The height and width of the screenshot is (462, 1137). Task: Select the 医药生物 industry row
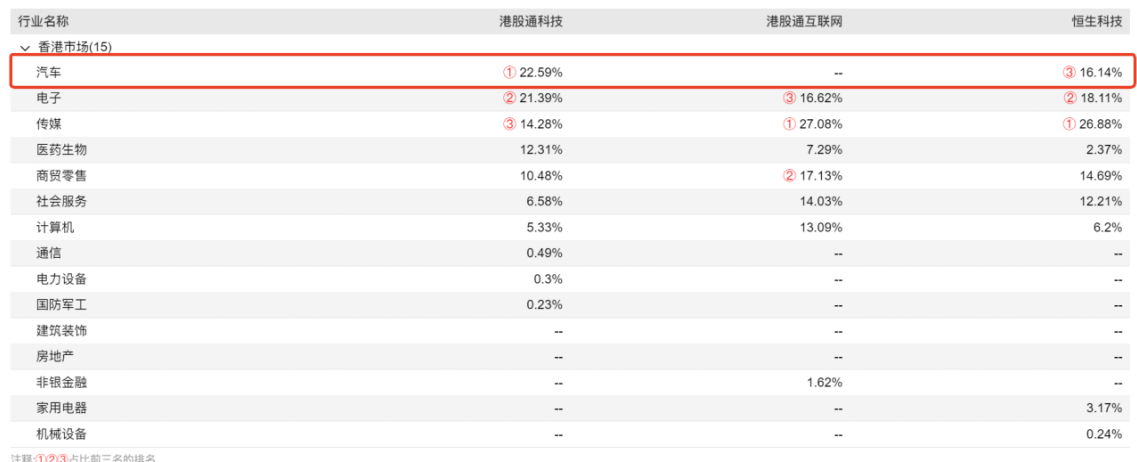point(62,150)
